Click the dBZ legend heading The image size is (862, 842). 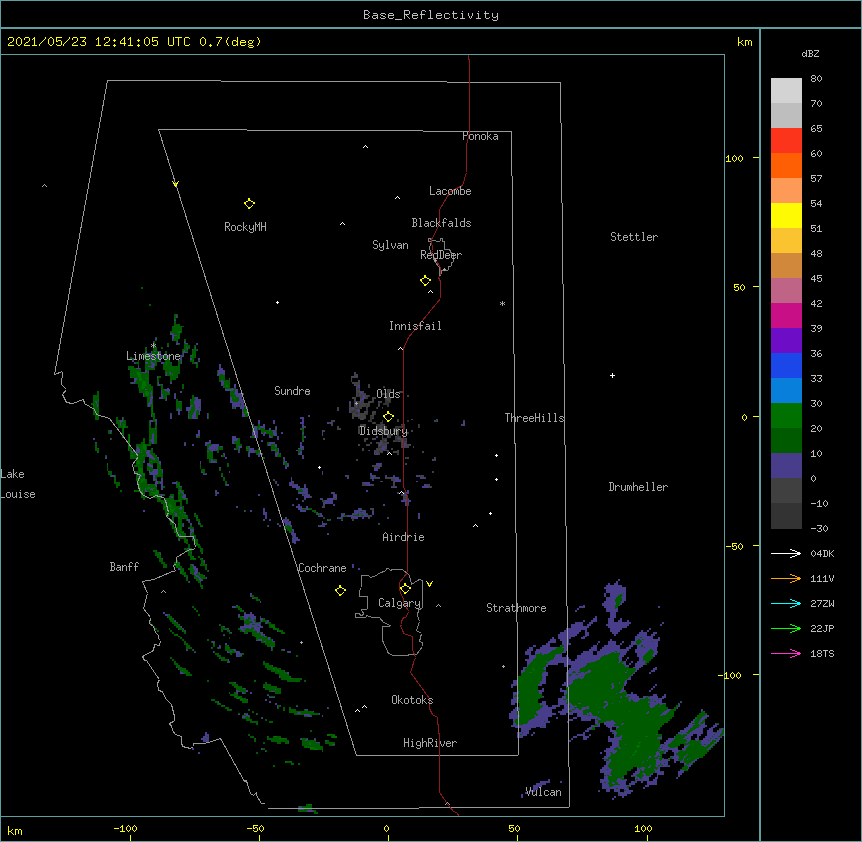tap(810, 53)
